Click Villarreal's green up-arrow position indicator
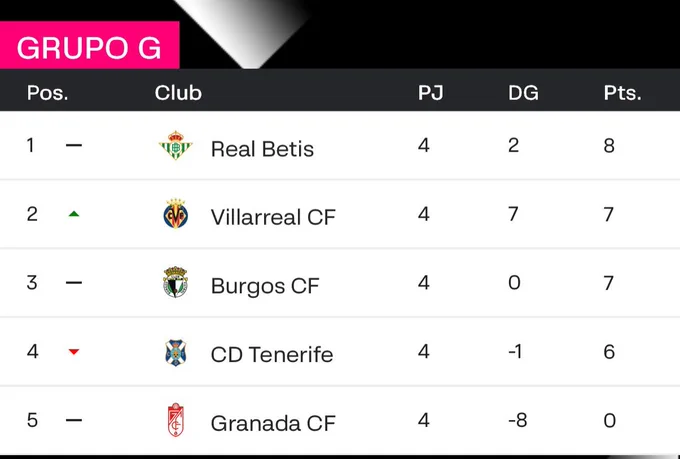This screenshot has width=680, height=459. [74, 214]
